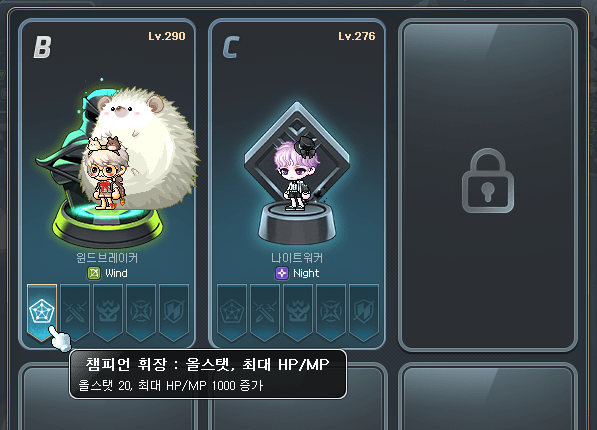Click the crossed swords insignia on Night card

pos(265,312)
